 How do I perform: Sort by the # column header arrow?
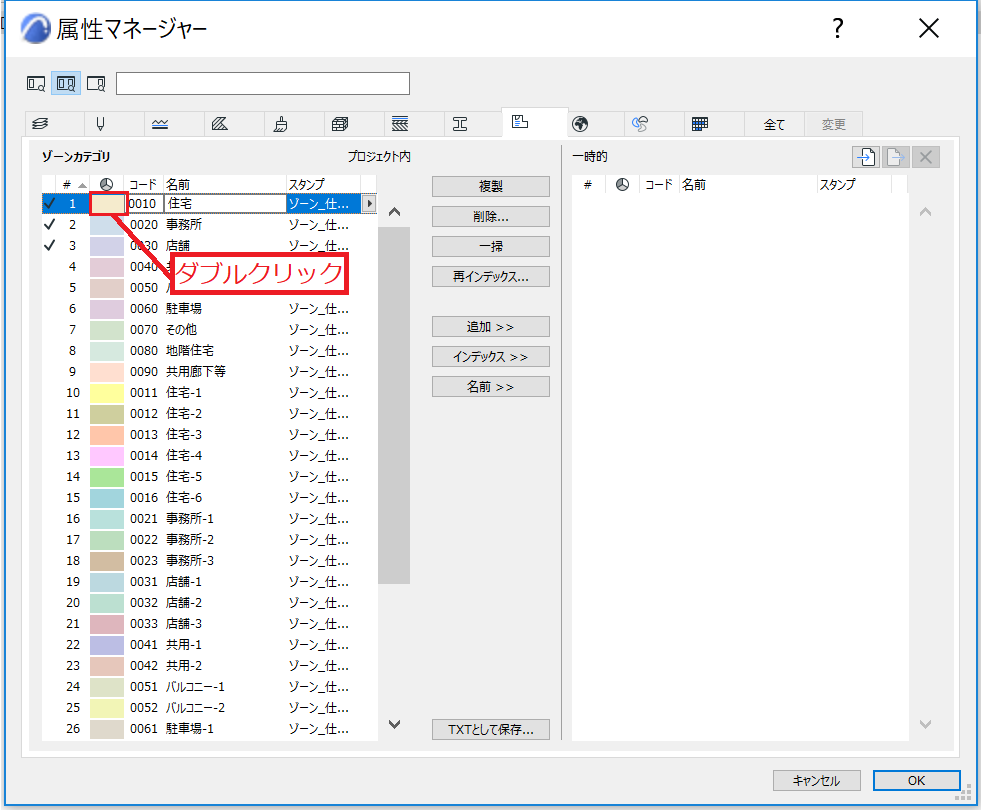pyautogui.click(x=82, y=185)
